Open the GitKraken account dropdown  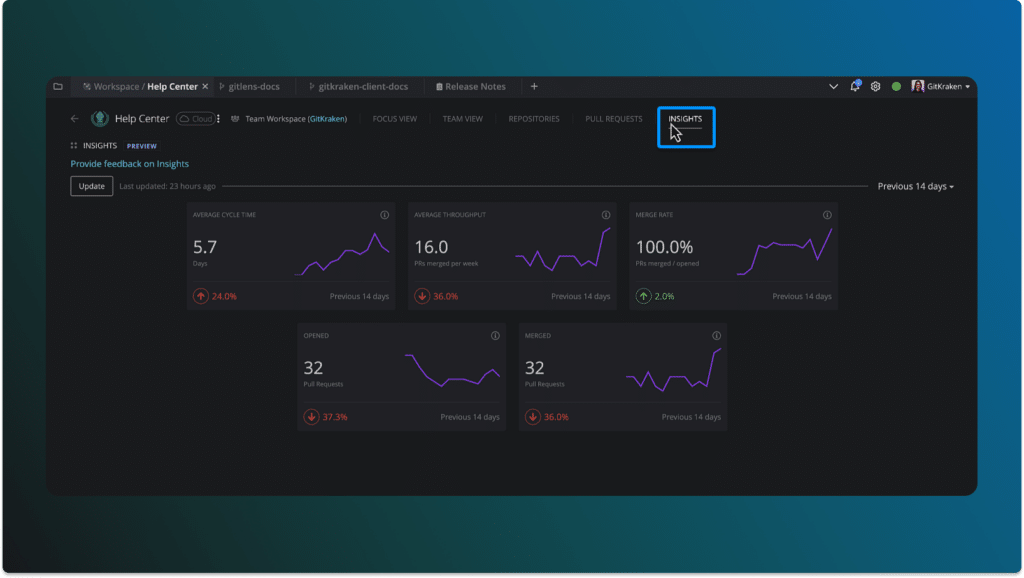click(x=941, y=87)
